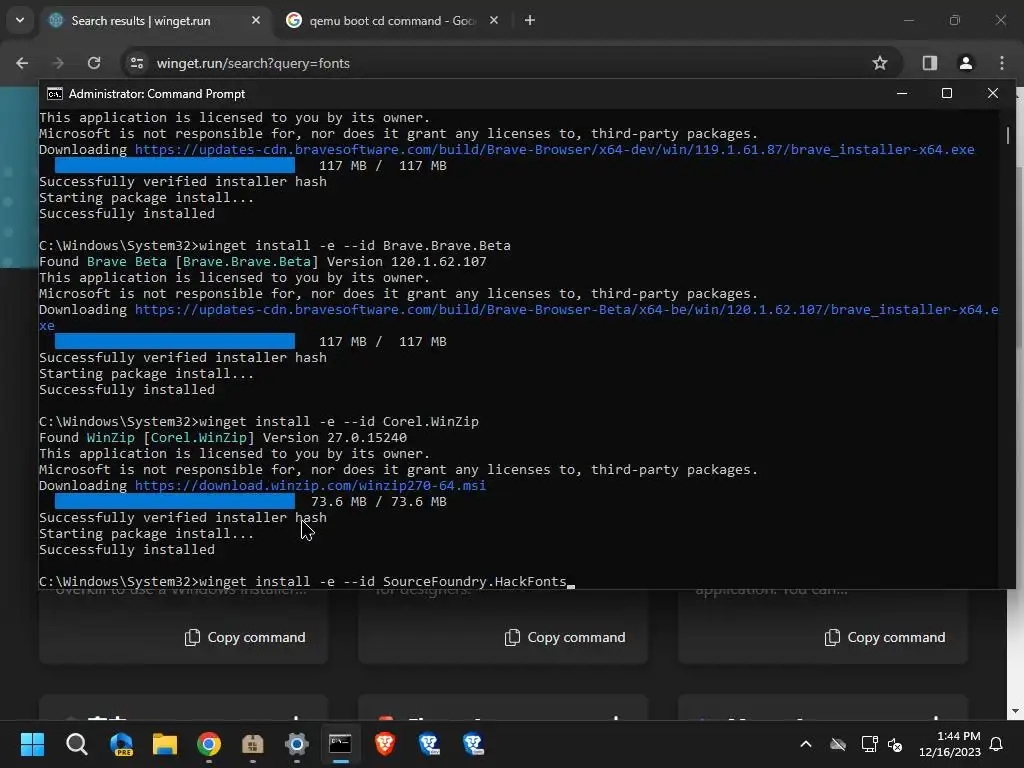1024x768 pixels.
Task: Close the Administrator Command Prompt window
Action: (993, 93)
